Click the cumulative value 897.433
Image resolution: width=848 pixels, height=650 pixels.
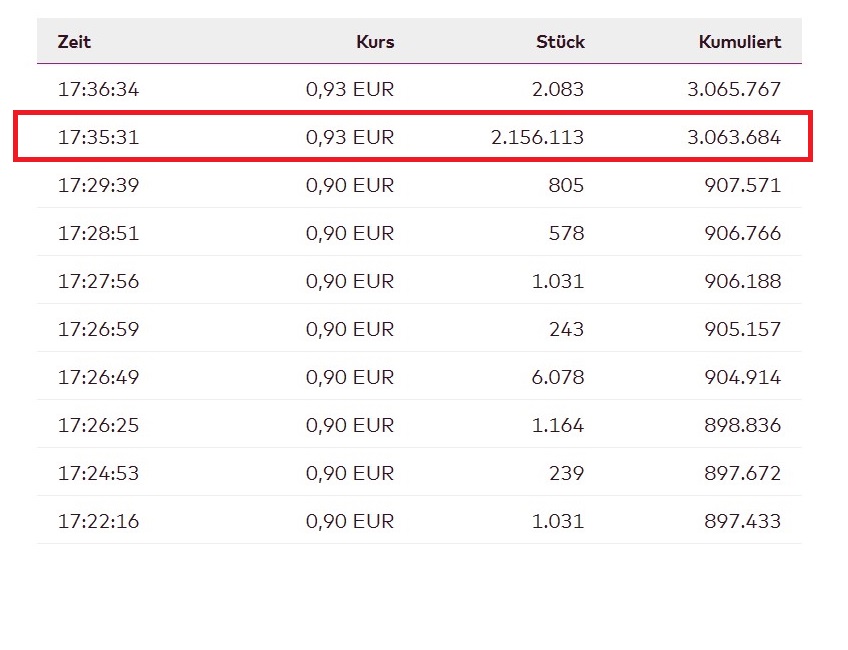[741, 521]
